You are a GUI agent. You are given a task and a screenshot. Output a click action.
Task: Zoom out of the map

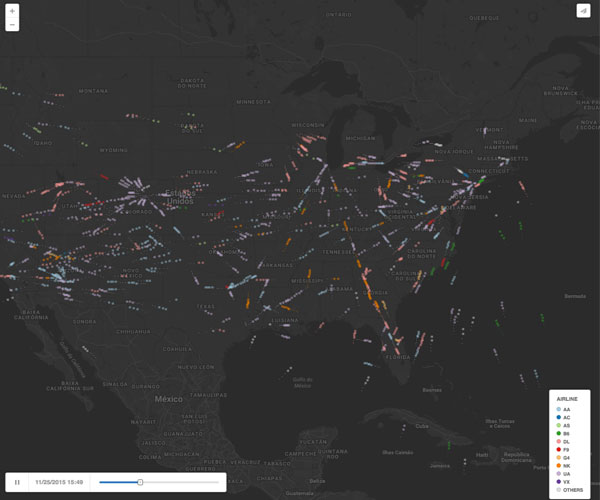tap(12, 24)
